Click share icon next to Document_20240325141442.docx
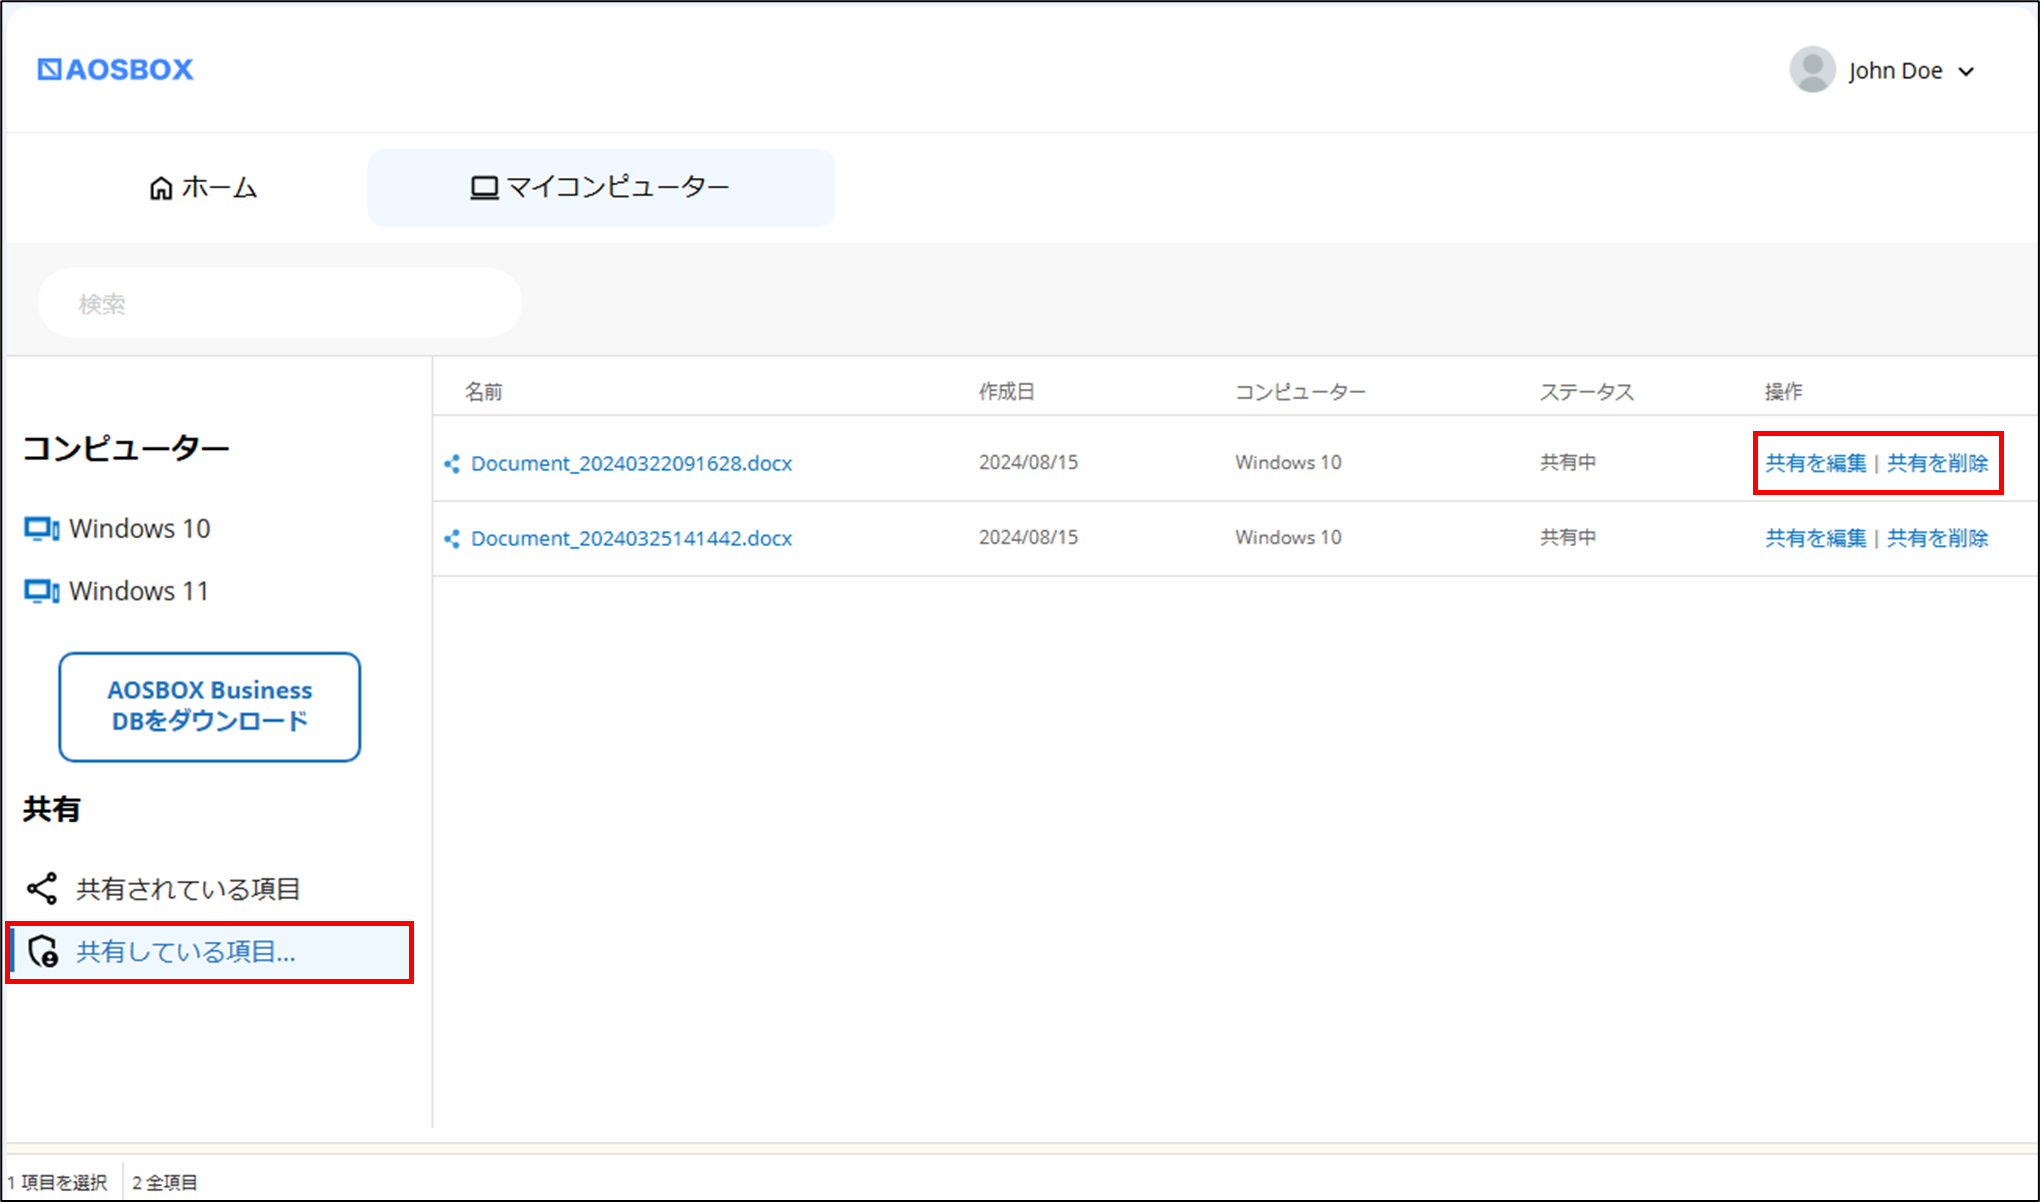 (x=452, y=539)
